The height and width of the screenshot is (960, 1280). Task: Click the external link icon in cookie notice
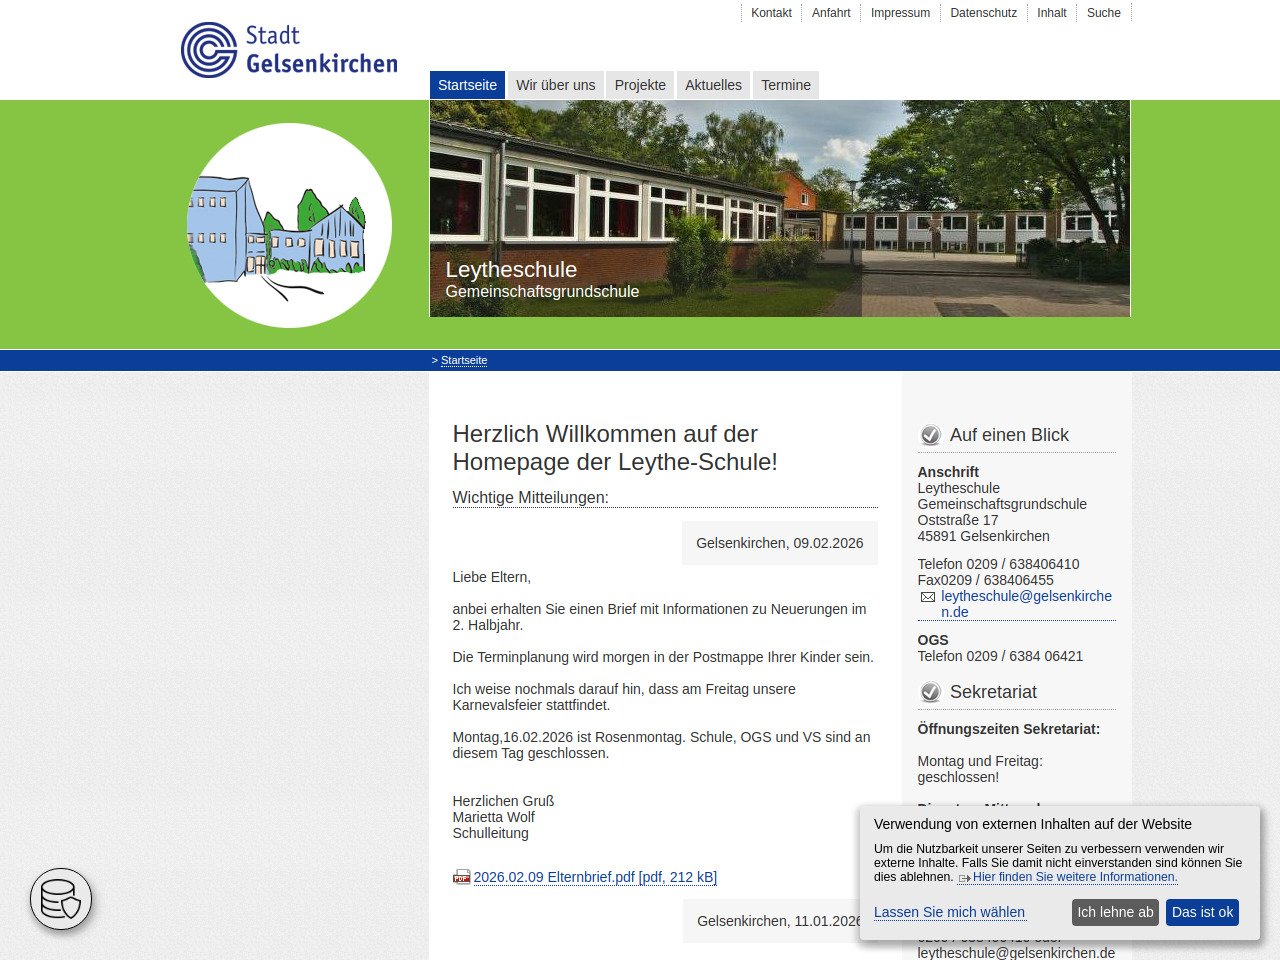964,878
